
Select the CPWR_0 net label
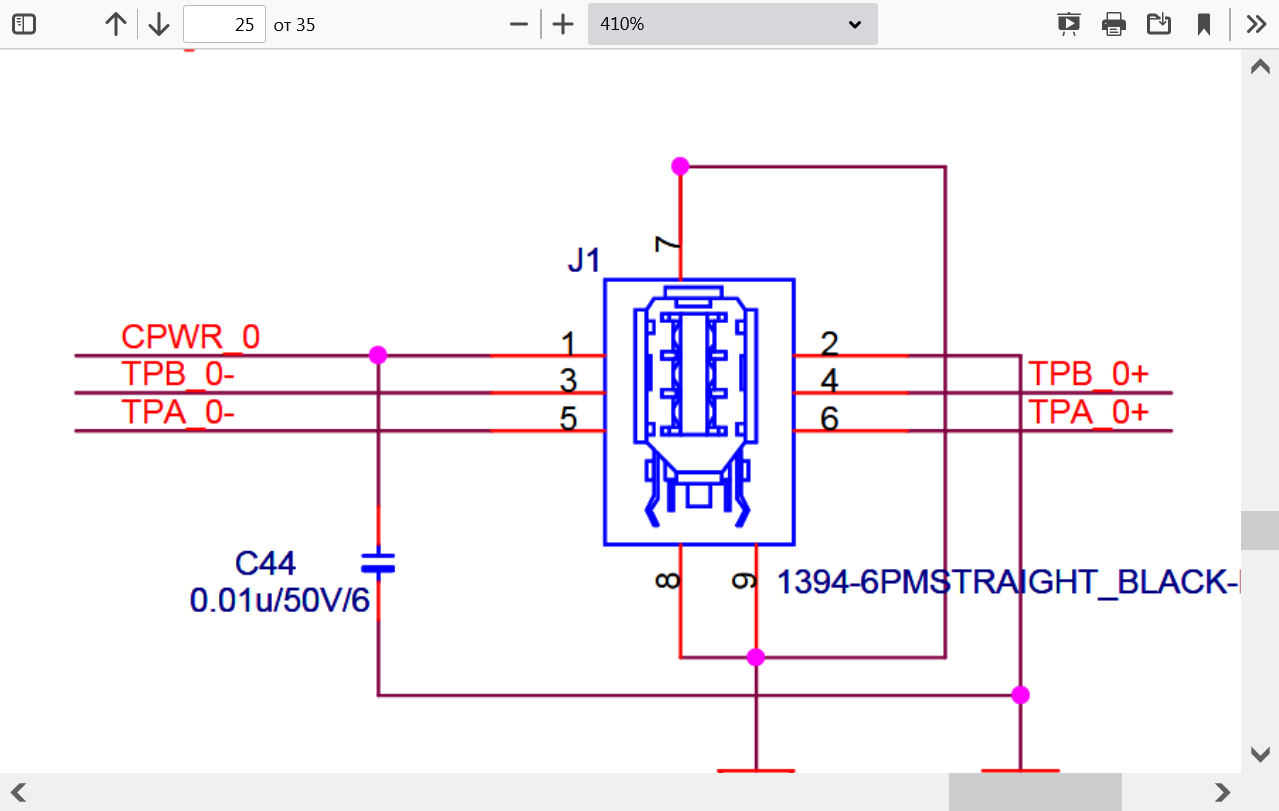190,337
